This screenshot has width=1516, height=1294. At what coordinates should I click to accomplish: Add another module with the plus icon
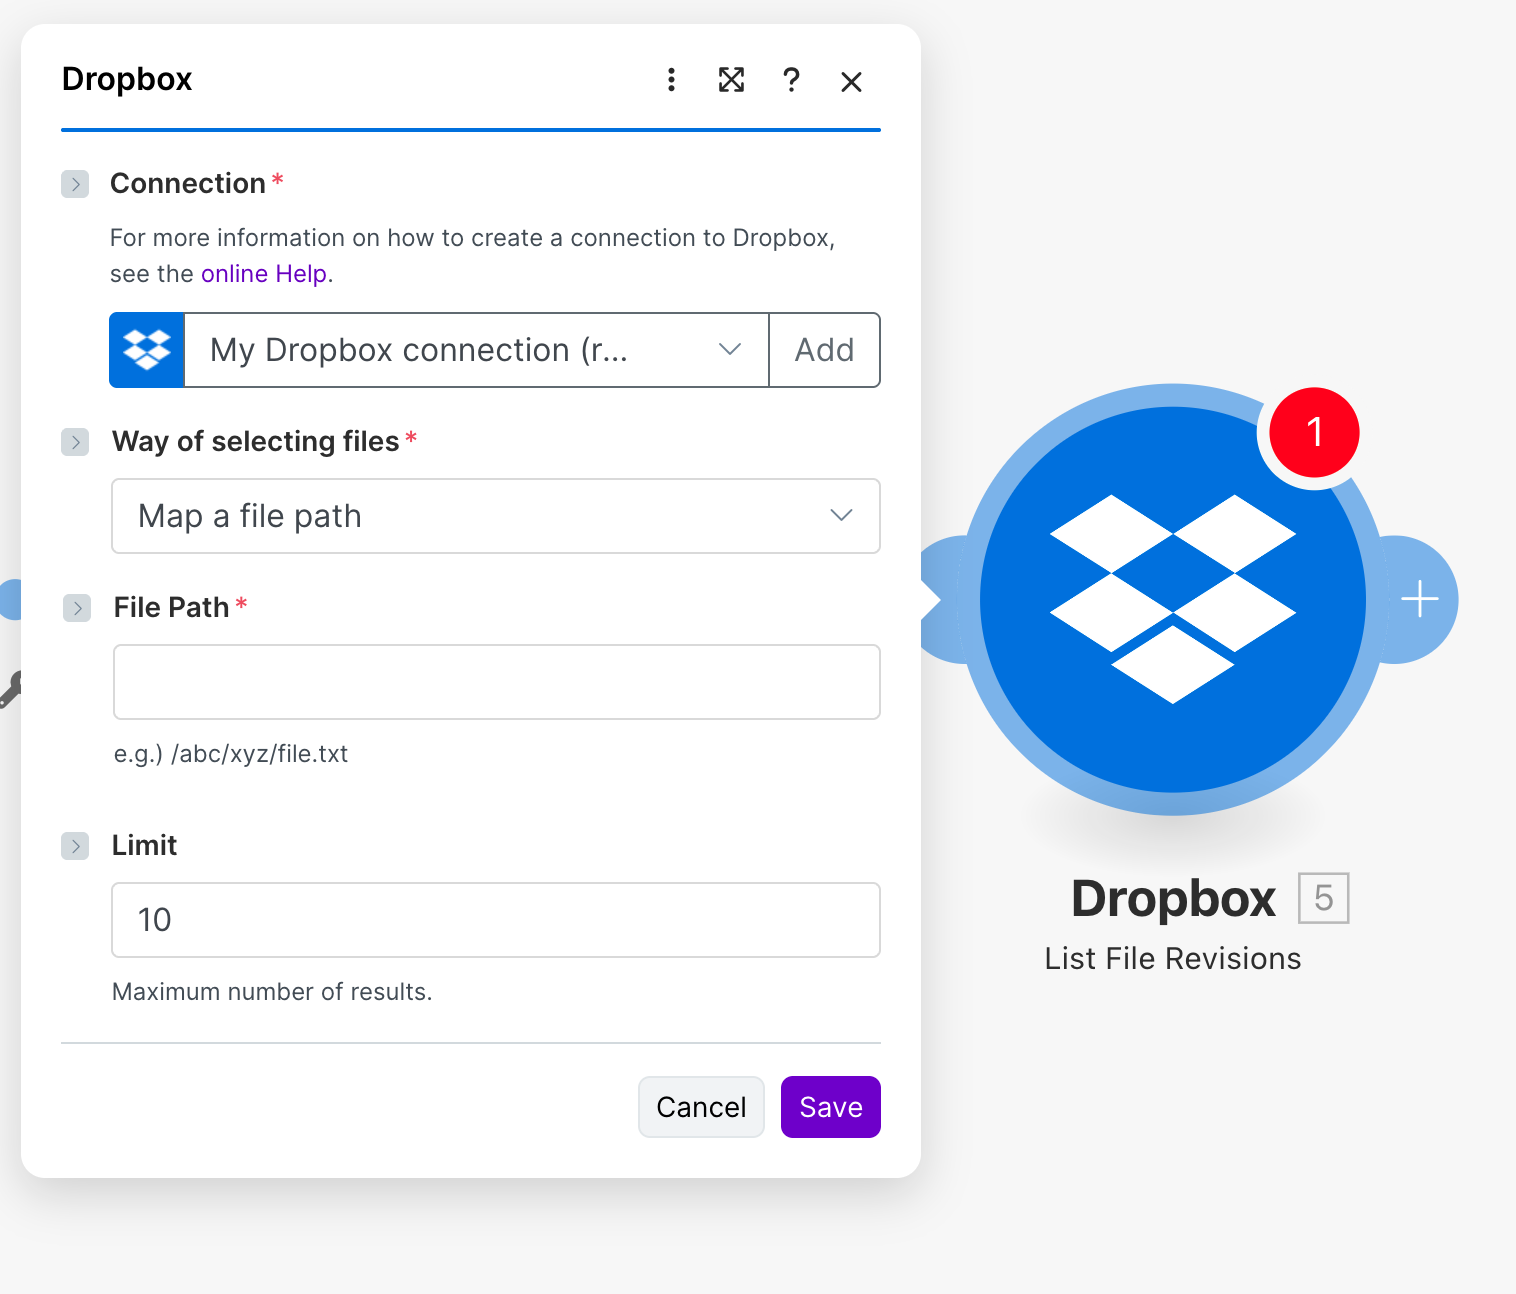tap(1420, 599)
